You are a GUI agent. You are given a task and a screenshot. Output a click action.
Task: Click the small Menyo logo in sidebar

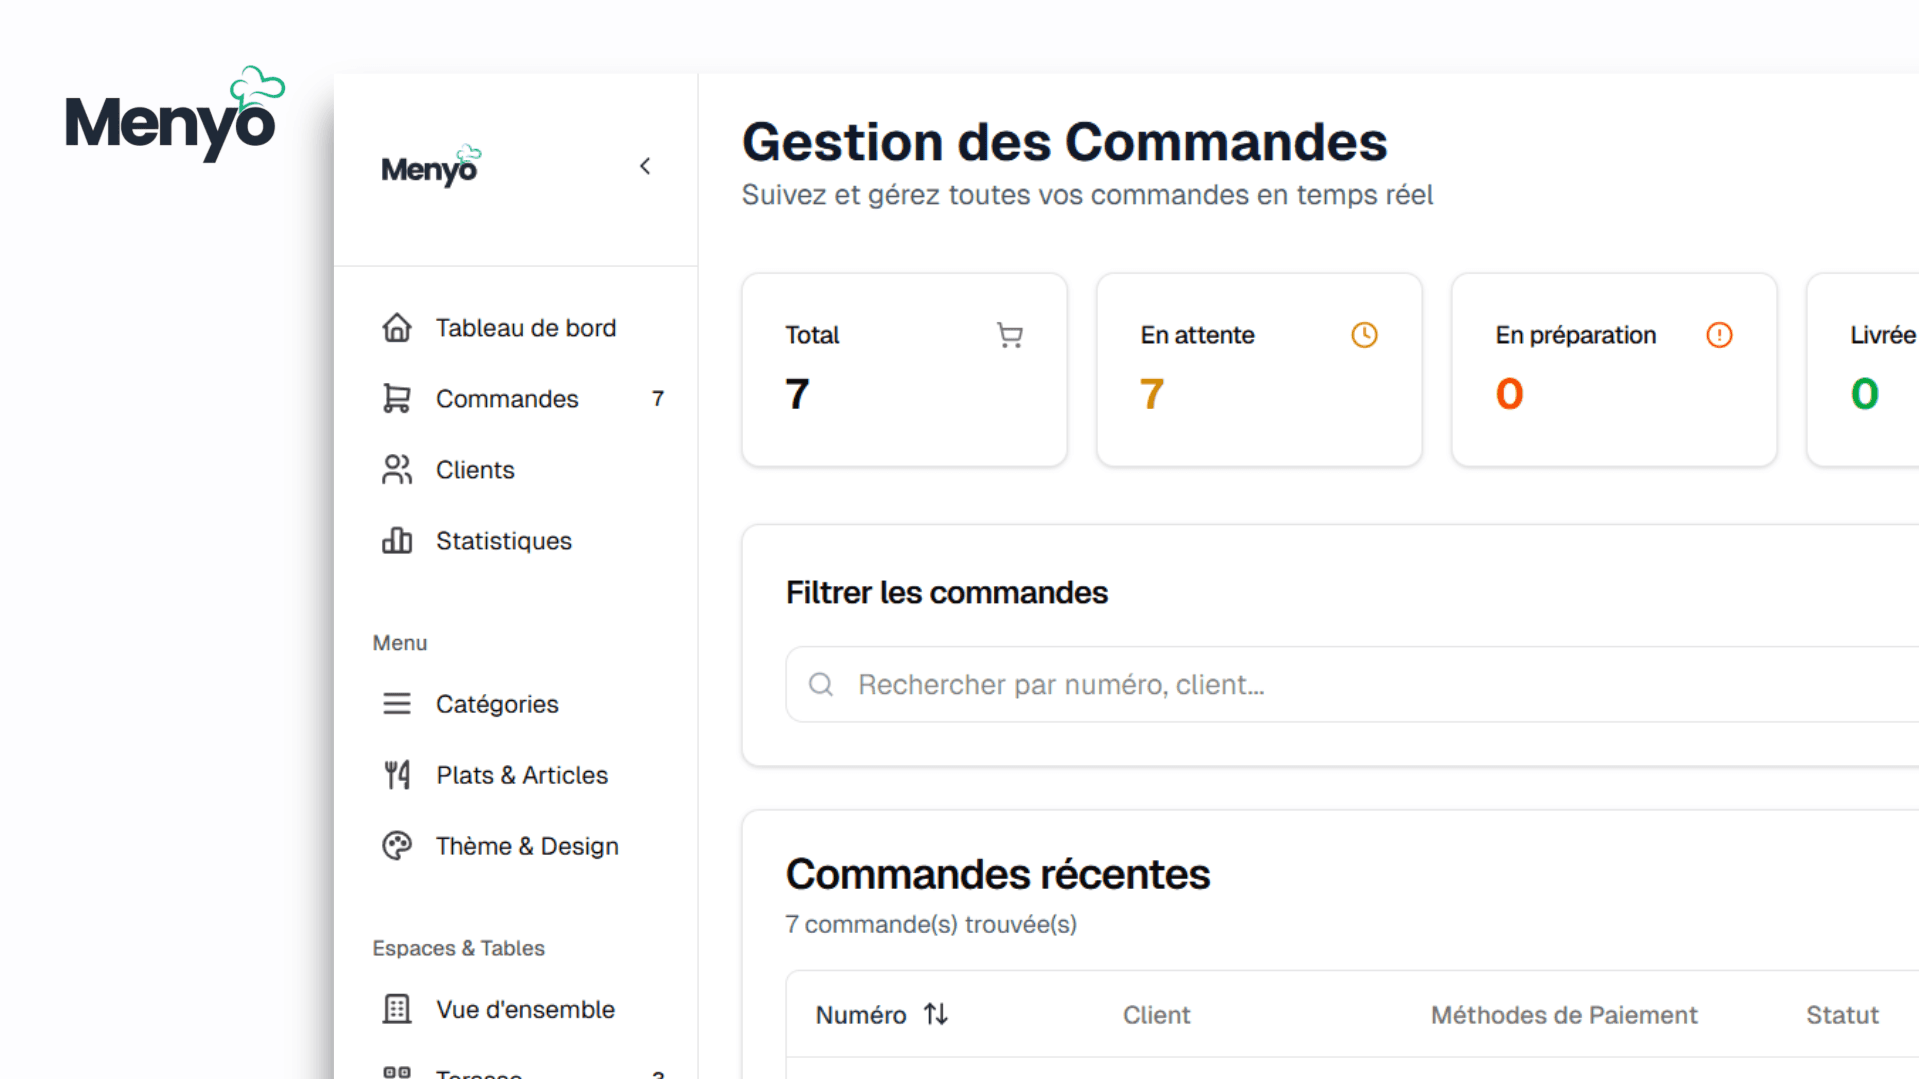coord(431,166)
